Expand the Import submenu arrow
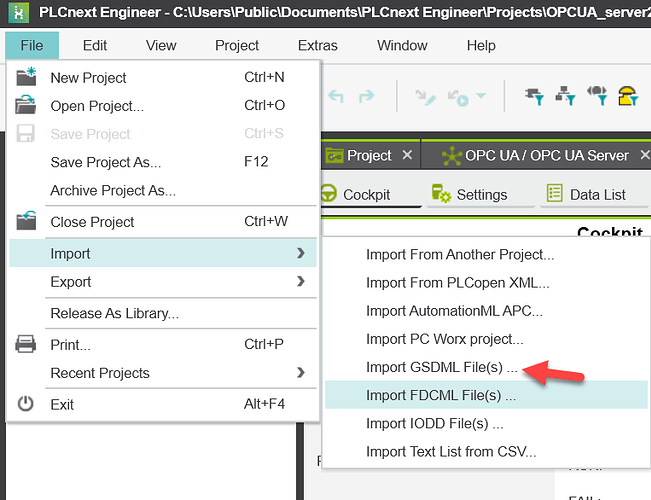Screen dimensions: 651x500 tap(301, 253)
